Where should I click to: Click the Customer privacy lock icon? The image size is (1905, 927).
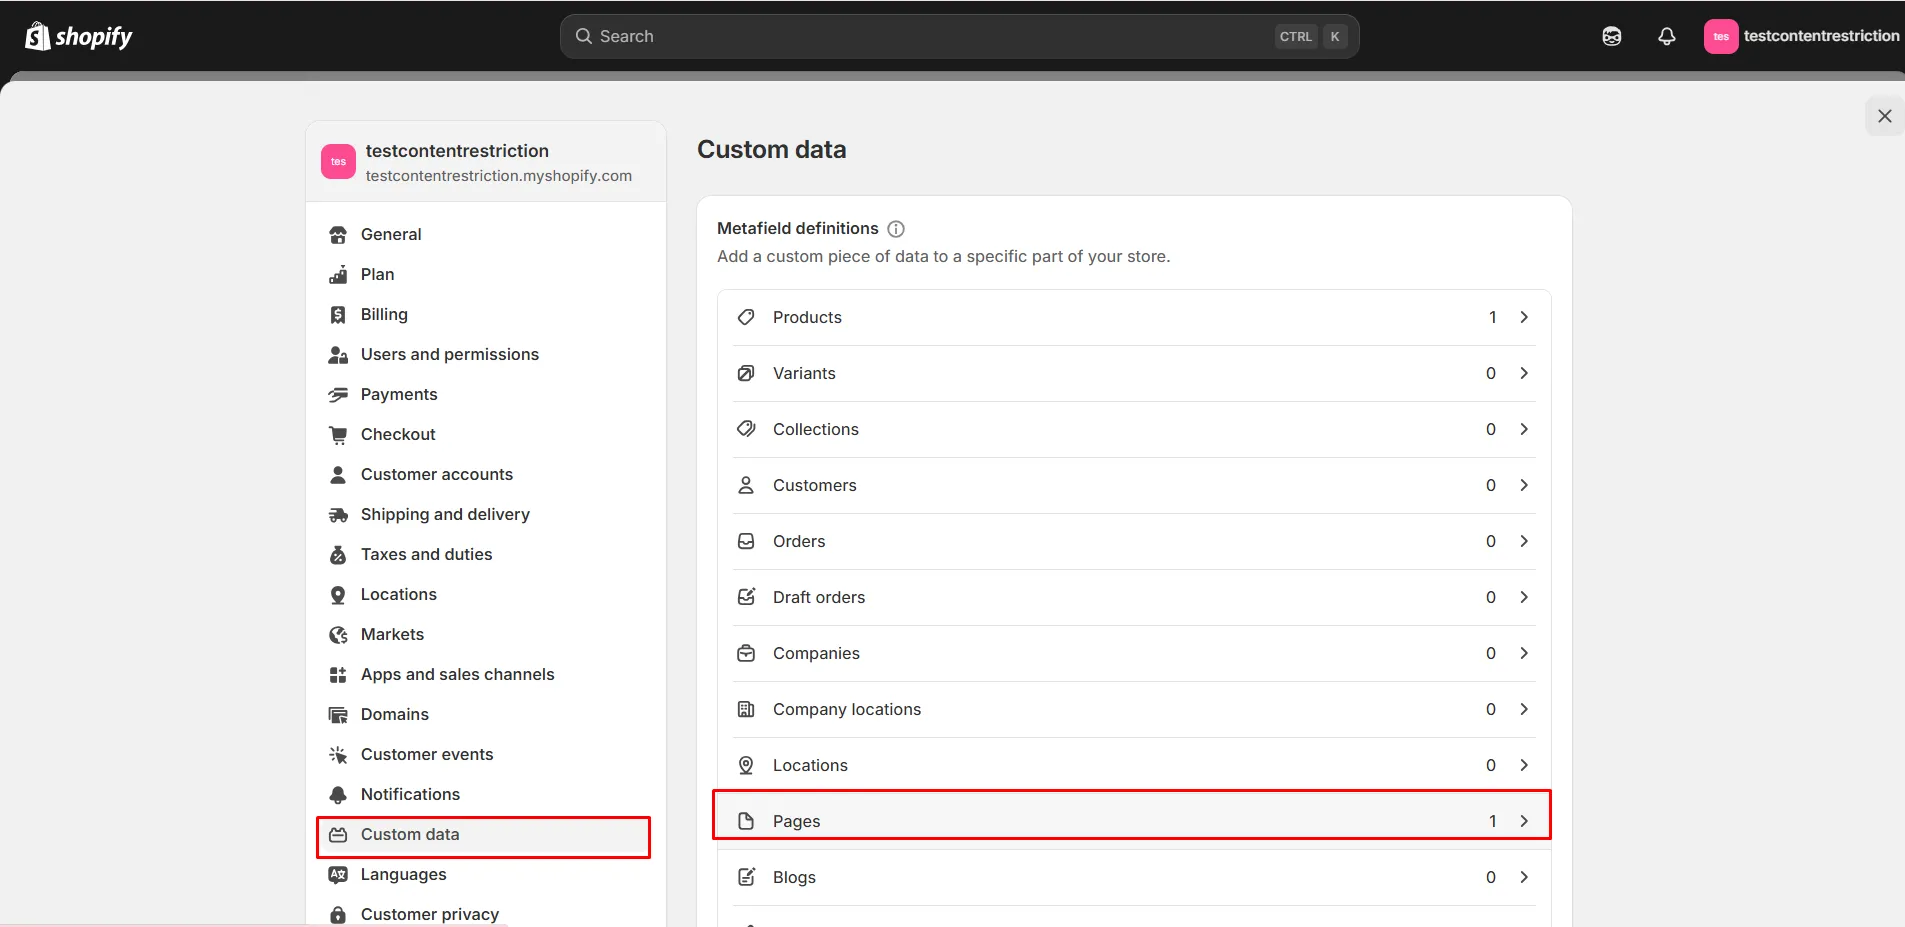[338, 914]
